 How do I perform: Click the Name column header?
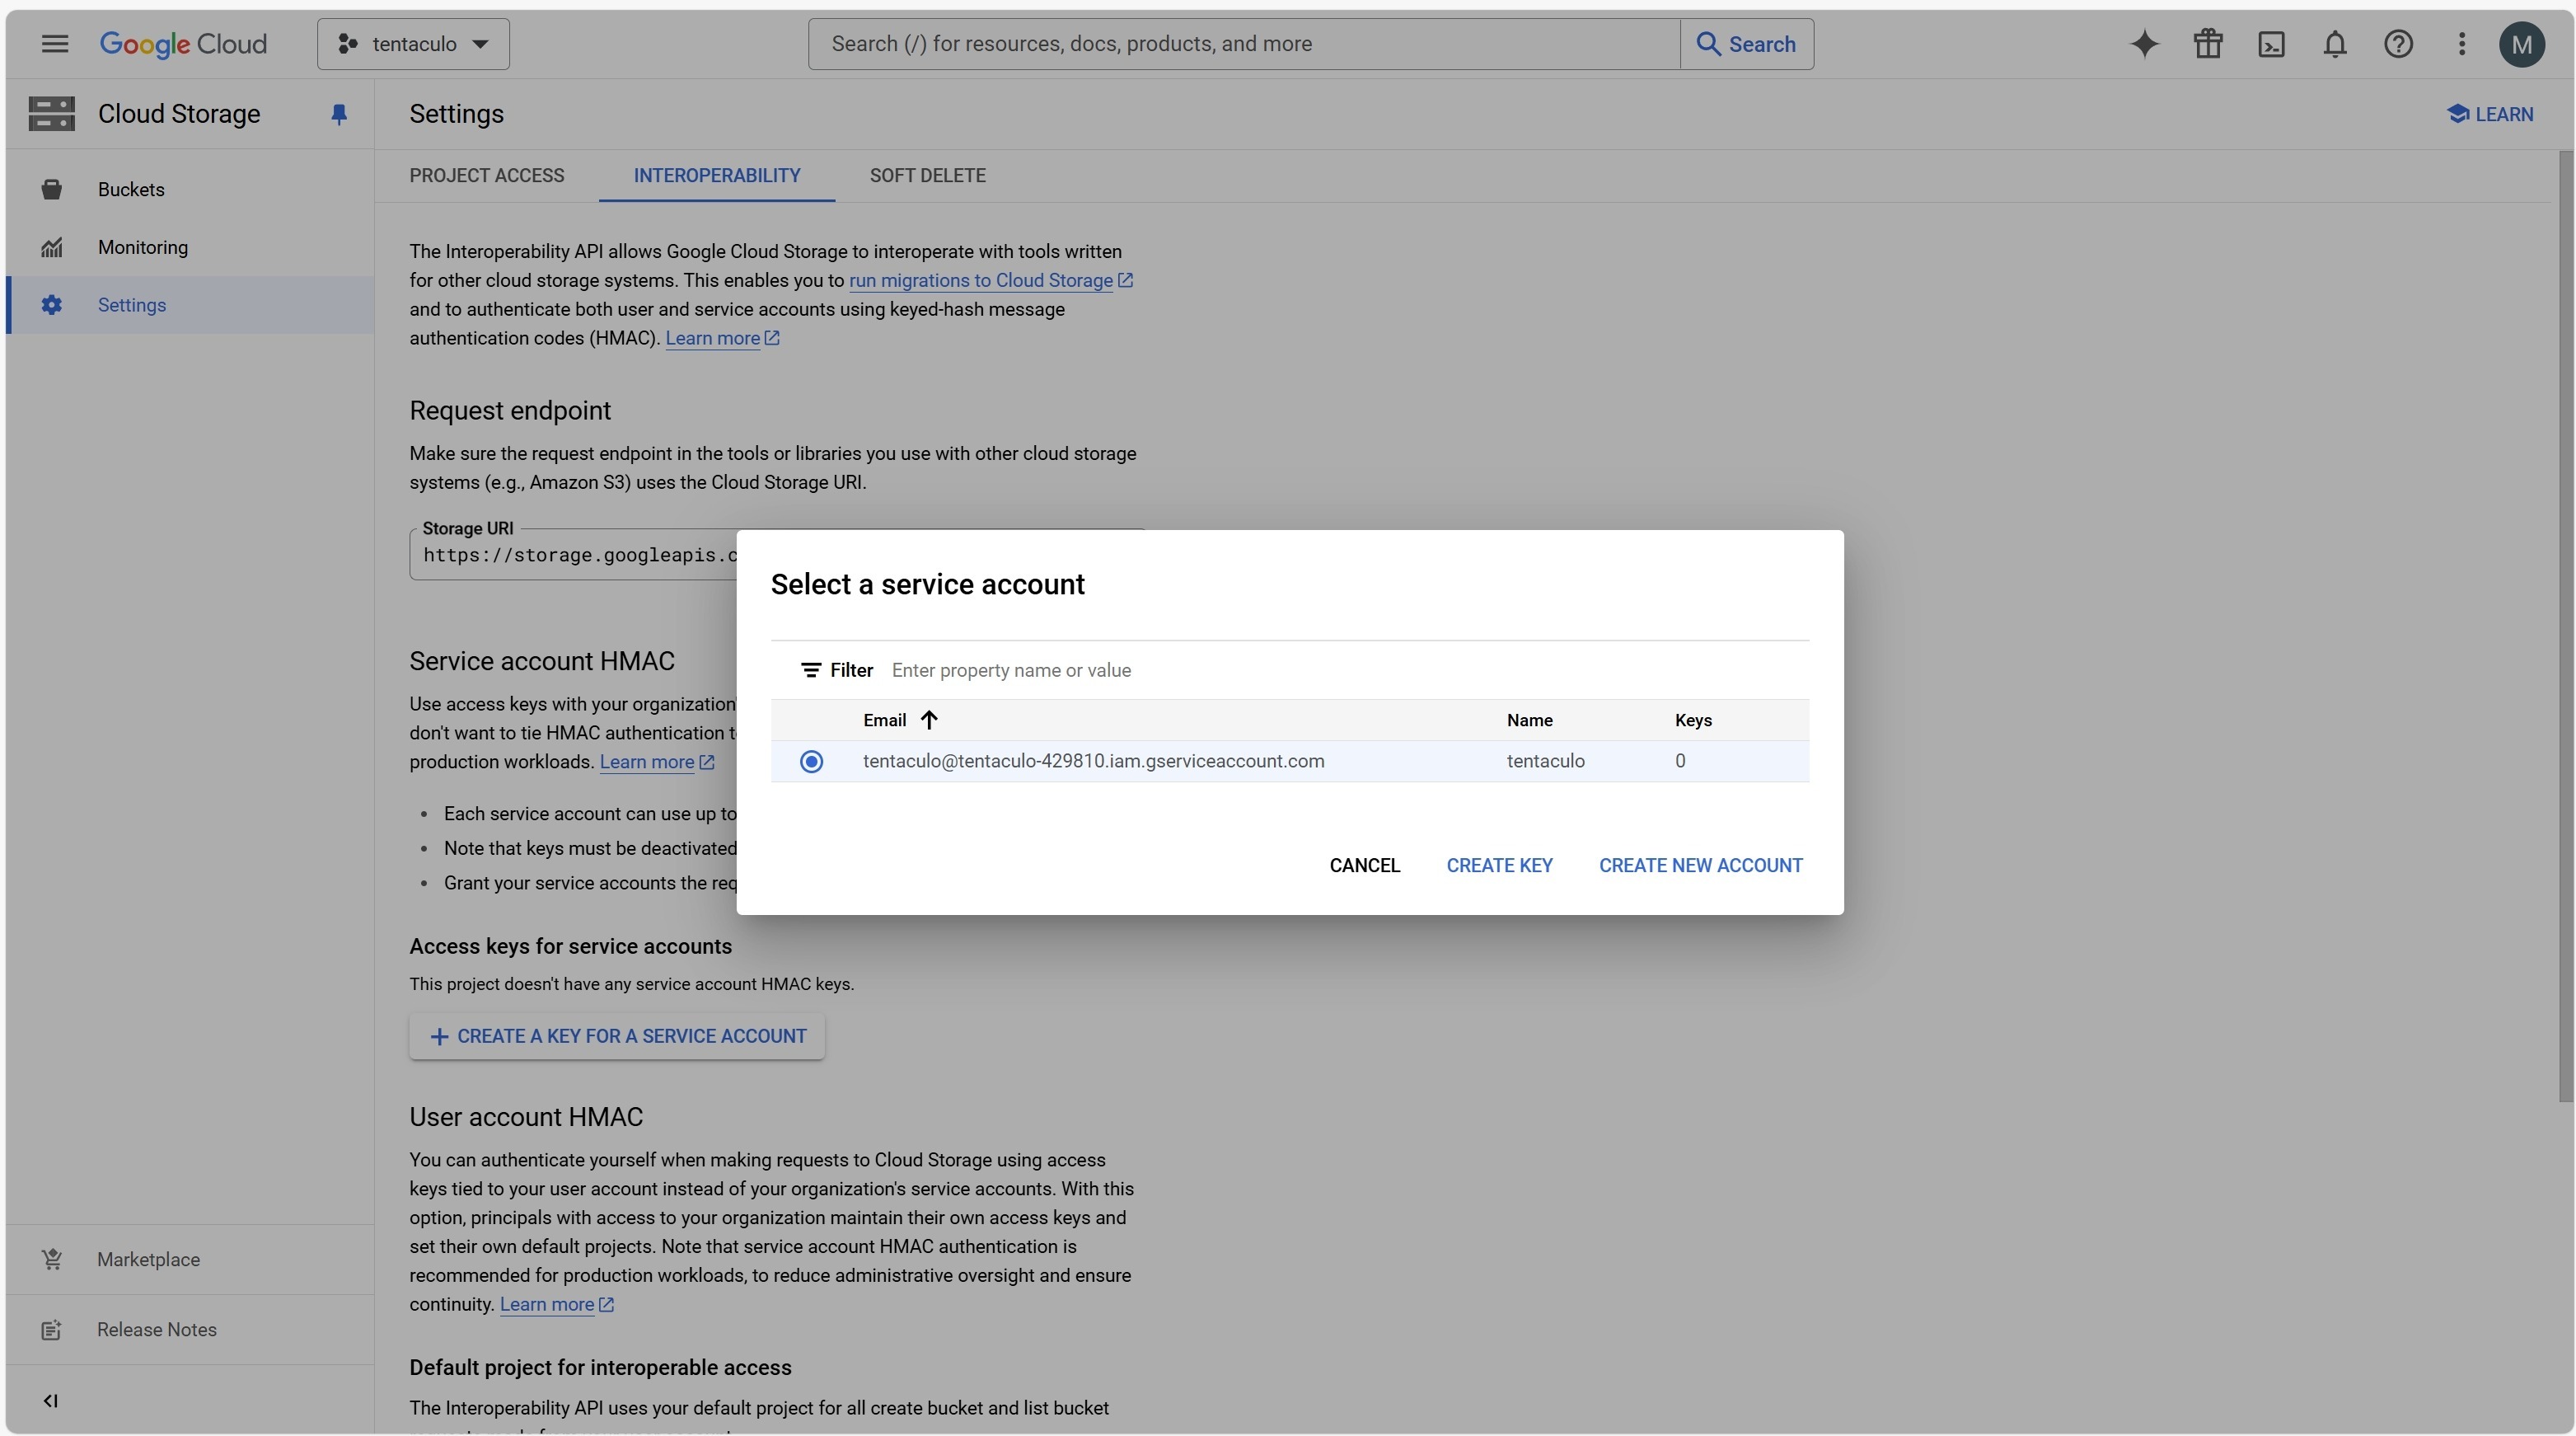click(1530, 720)
